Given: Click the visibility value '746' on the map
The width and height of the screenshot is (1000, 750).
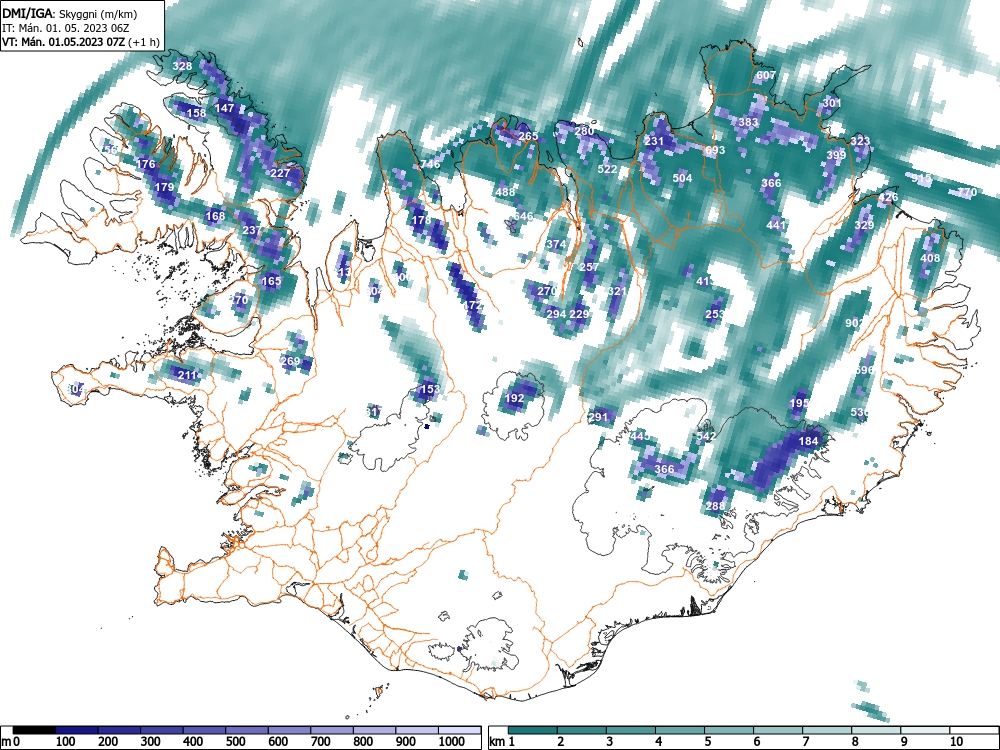Looking at the screenshot, I should (430, 164).
